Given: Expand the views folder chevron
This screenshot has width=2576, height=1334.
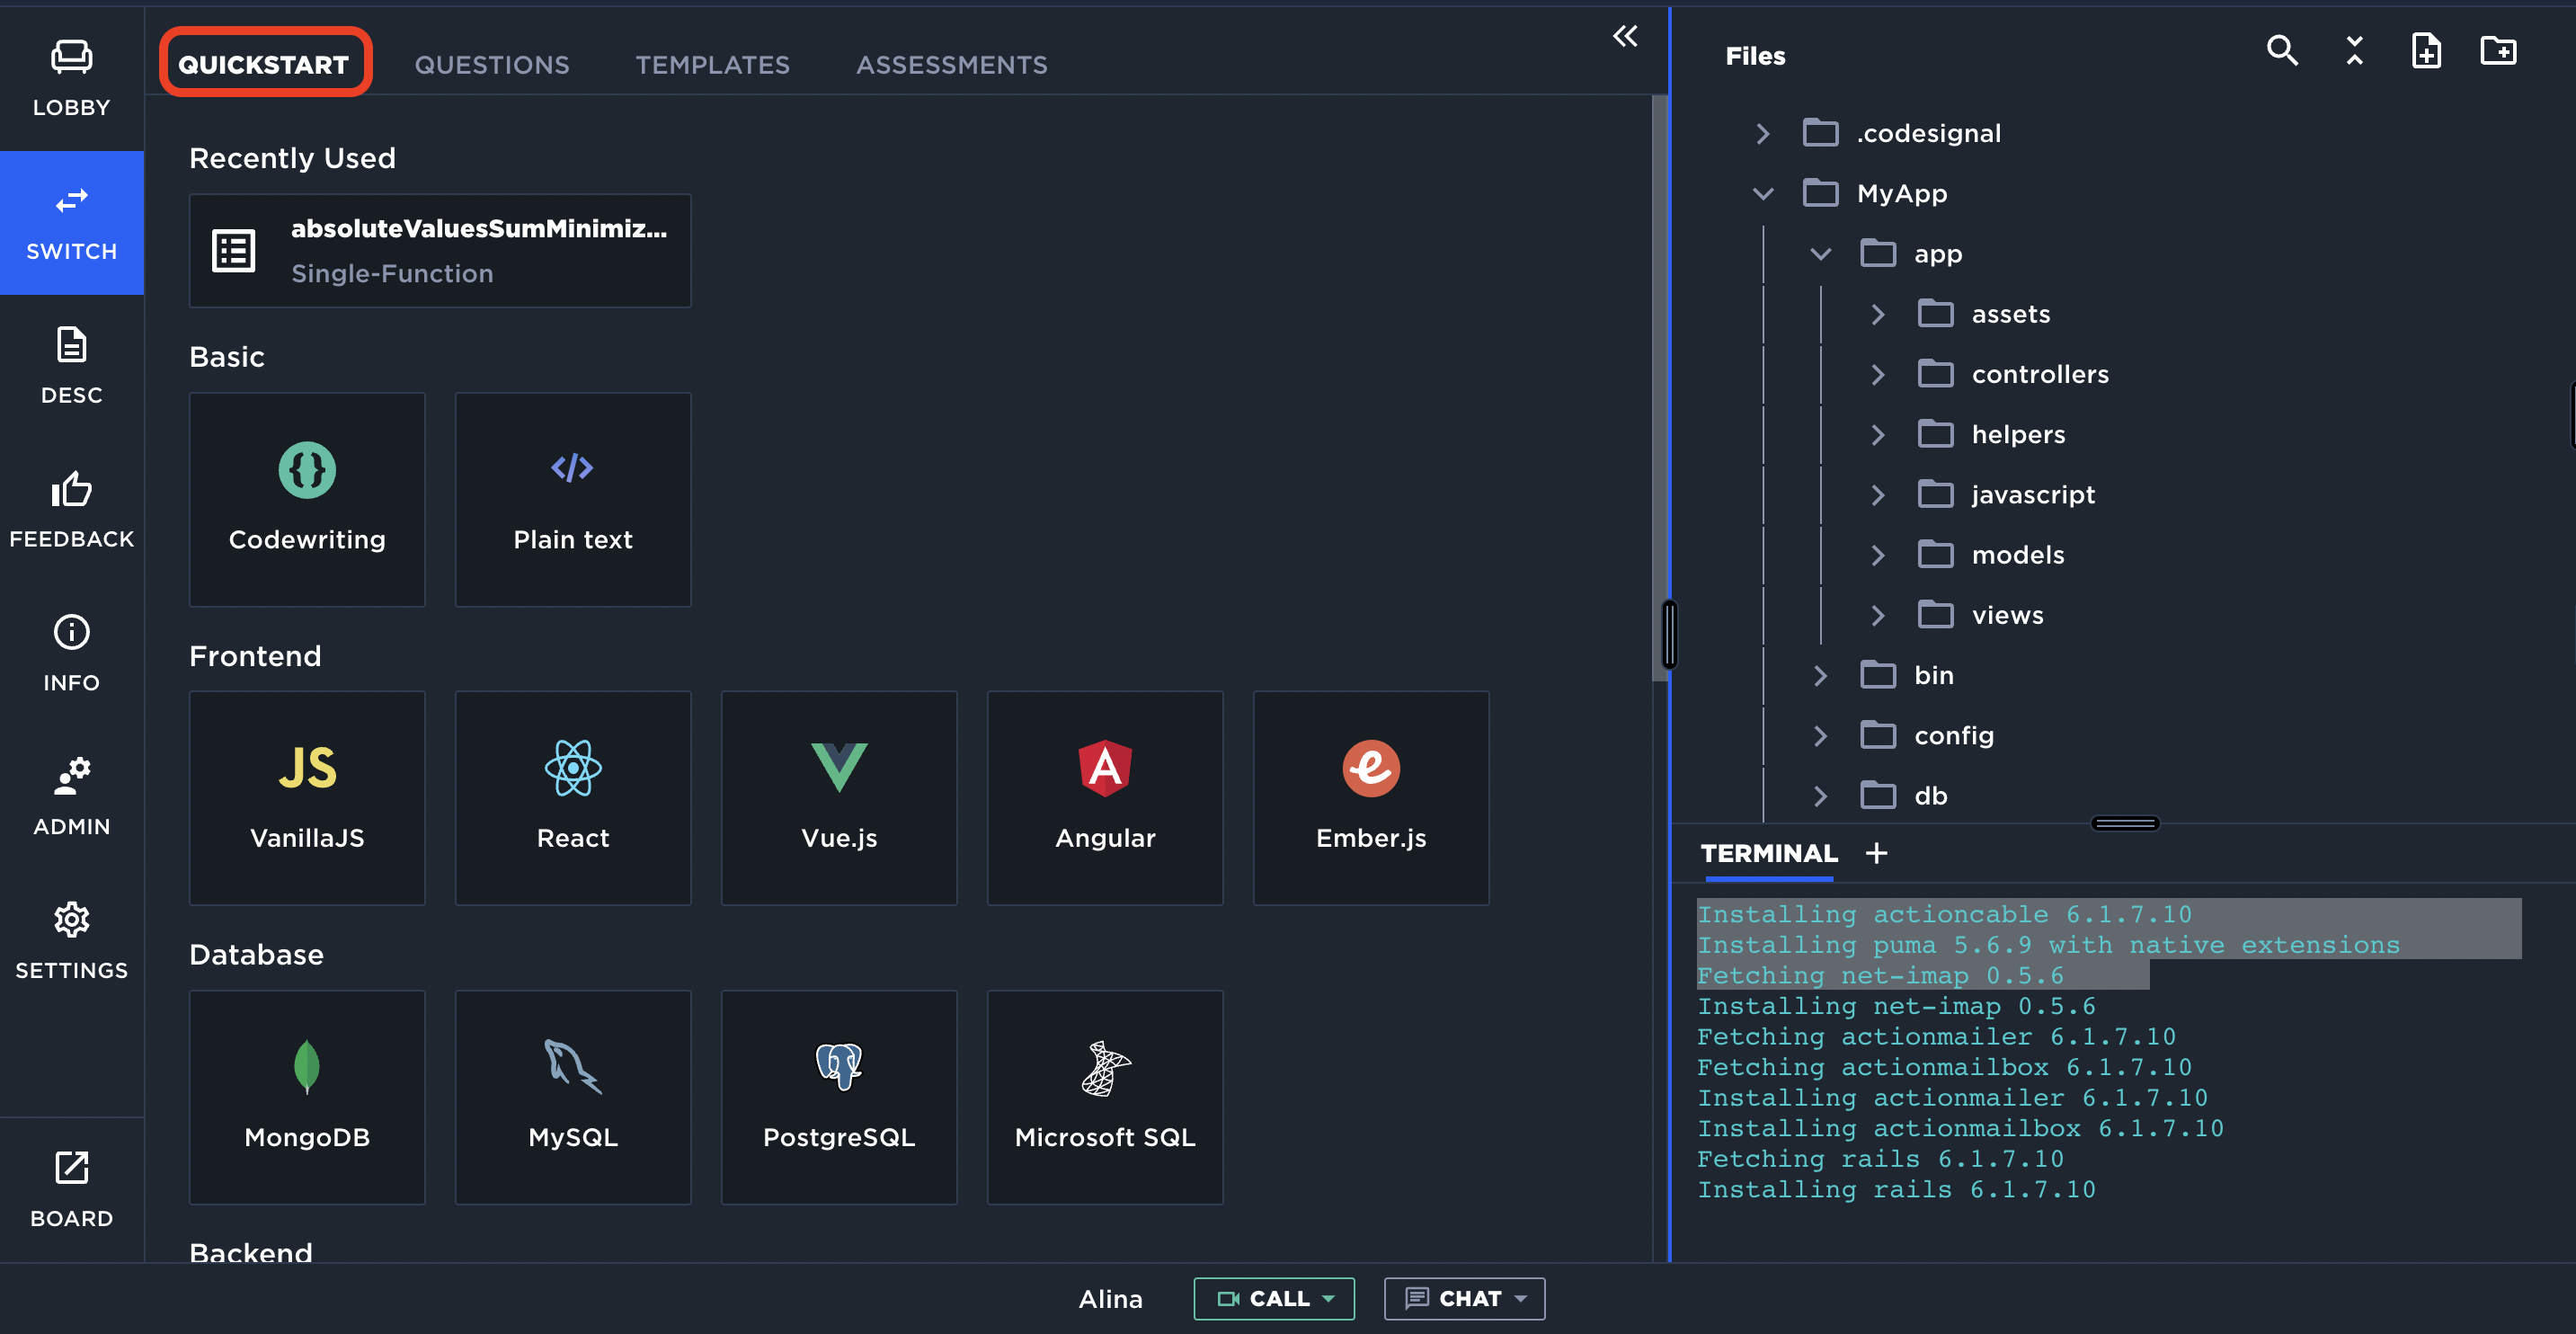Looking at the screenshot, I should 1878,615.
